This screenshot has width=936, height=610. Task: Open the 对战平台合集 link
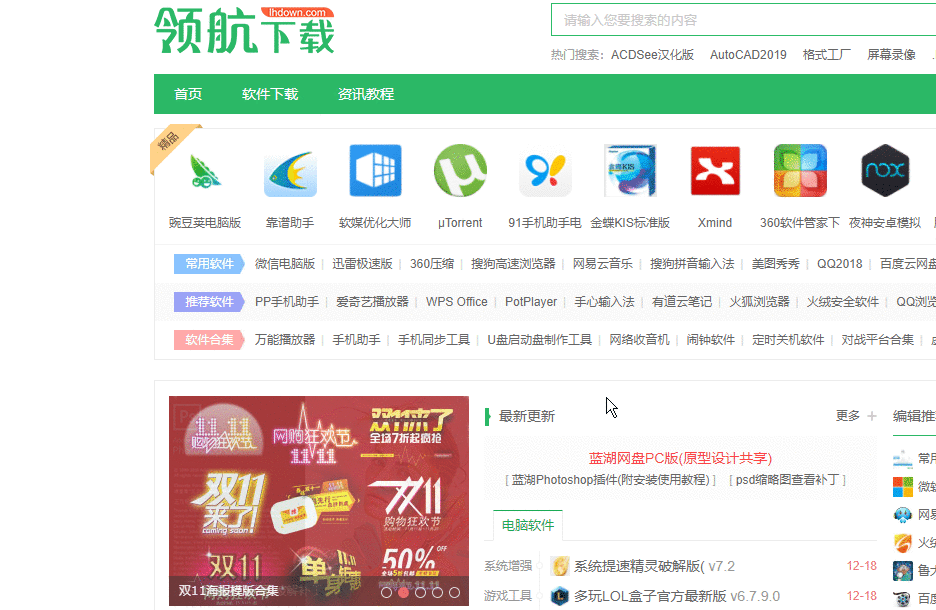(878, 340)
